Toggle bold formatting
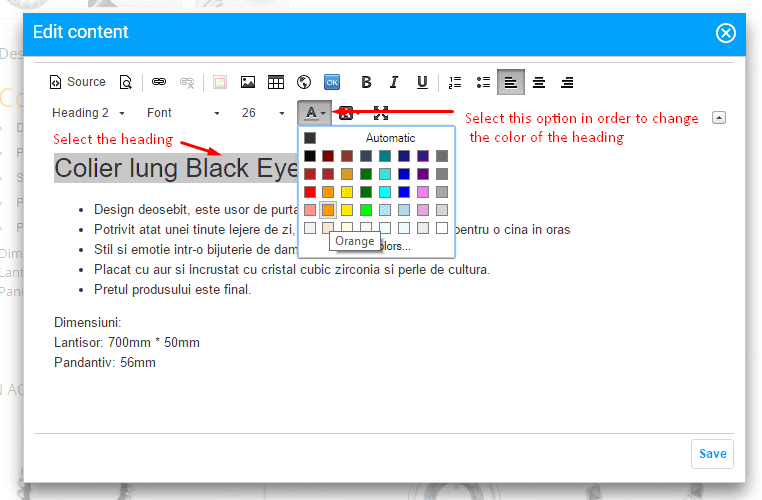Image resolution: width=762 pixels, height=500 pixels. click(x=366, y=82)
